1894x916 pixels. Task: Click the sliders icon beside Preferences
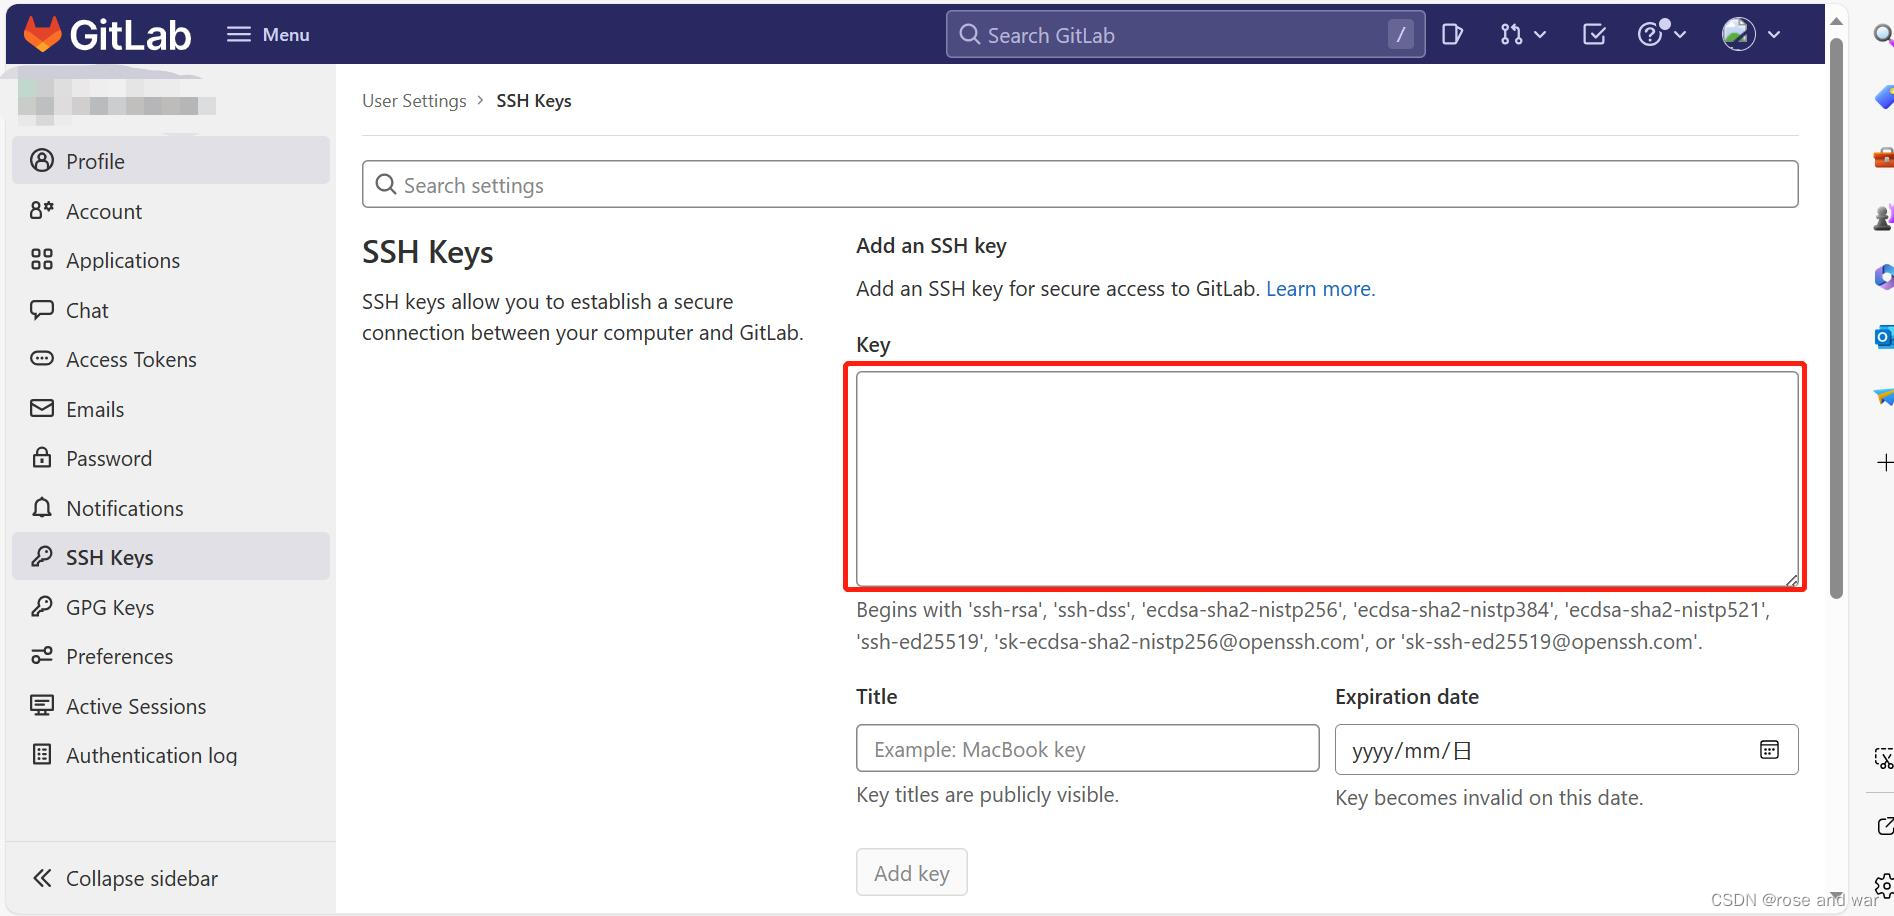pyautogui.click(x=41, y=655)
